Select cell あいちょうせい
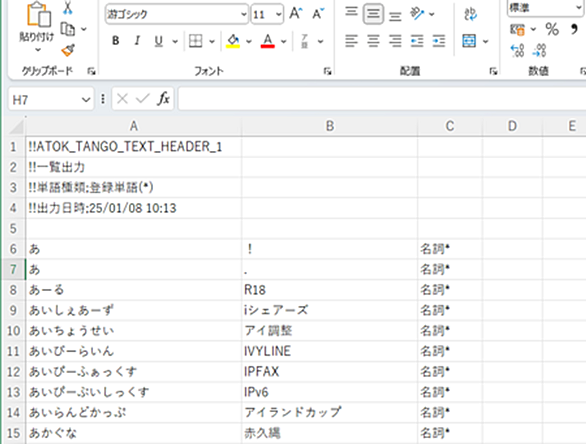586x444 pixels. click(x=133, y=330)
